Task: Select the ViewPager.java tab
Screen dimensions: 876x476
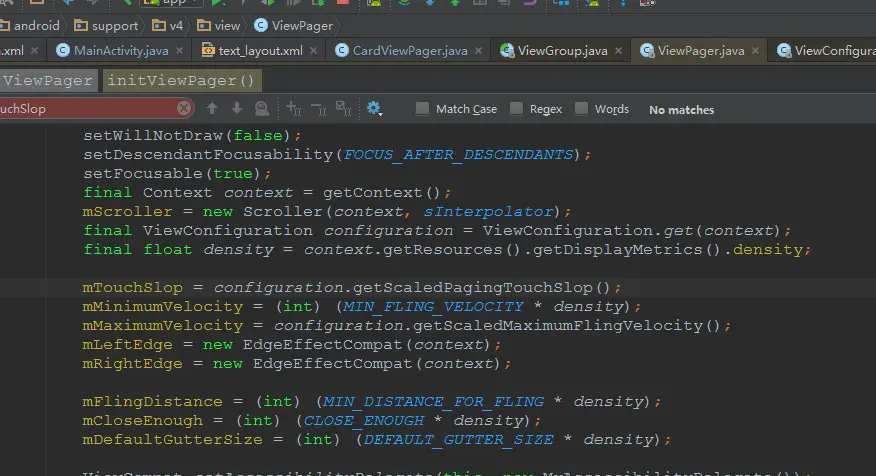Action: tap(701, 51)
